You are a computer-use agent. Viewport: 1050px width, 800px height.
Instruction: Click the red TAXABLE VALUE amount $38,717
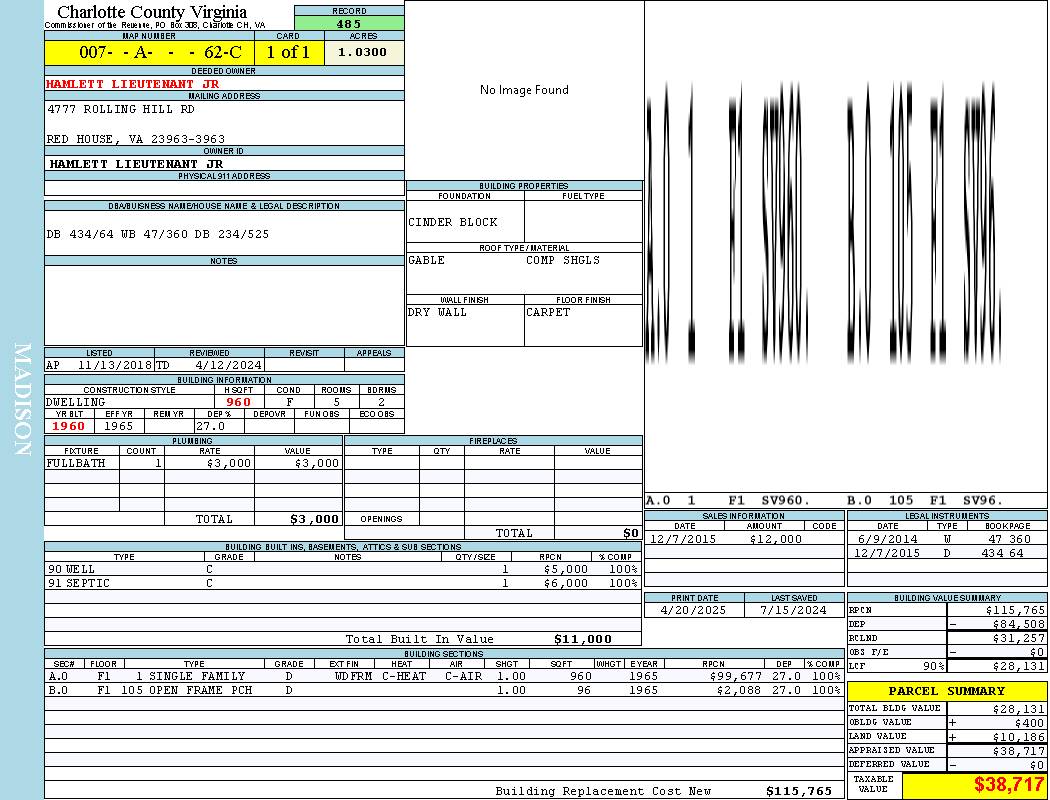[1008, 784]
